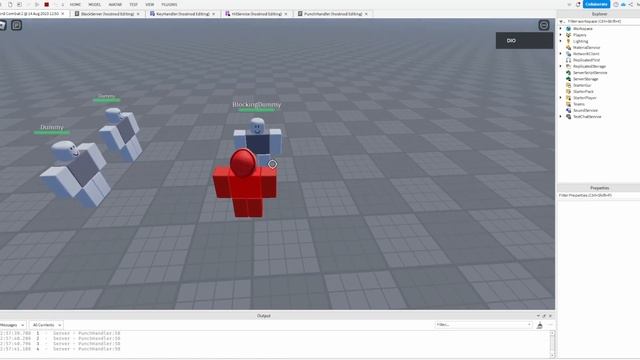Open the Messages dropdown in Output
The width and height of the screenshot is (640, 360).
tap(12, 325)
